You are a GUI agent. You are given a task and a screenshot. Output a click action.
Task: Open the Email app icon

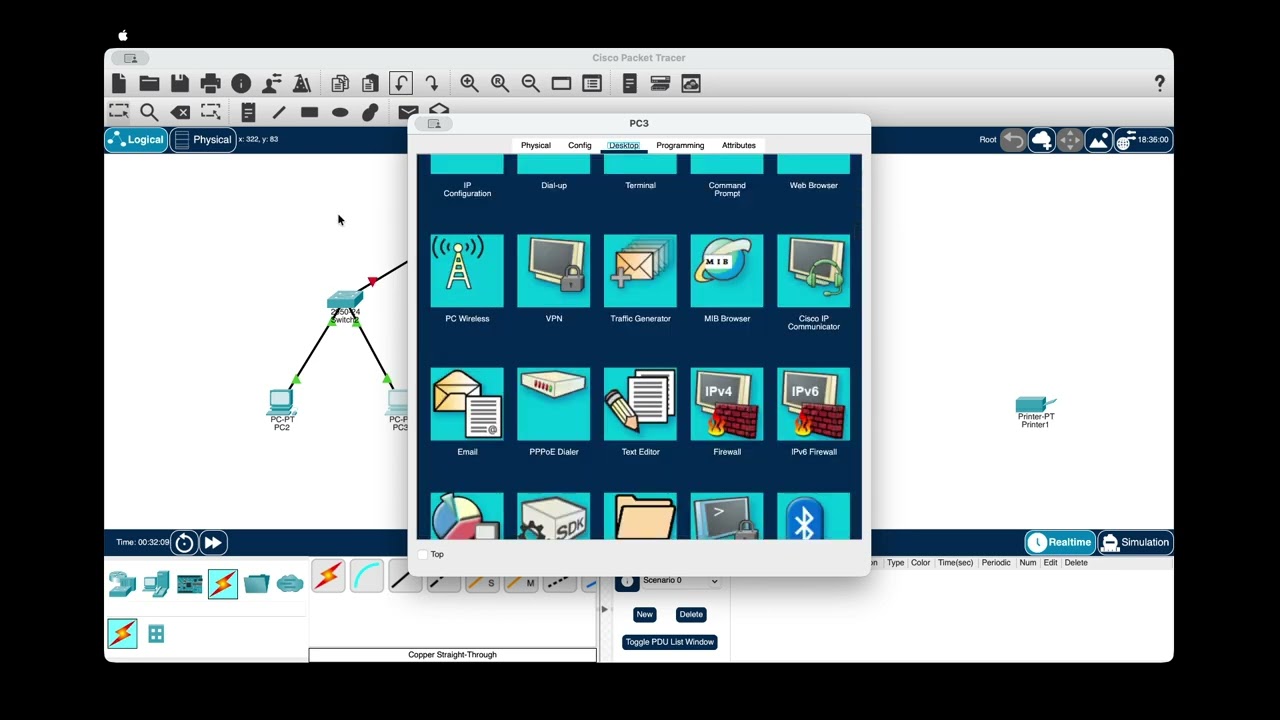pyautogui.click(x=467, y=404)
